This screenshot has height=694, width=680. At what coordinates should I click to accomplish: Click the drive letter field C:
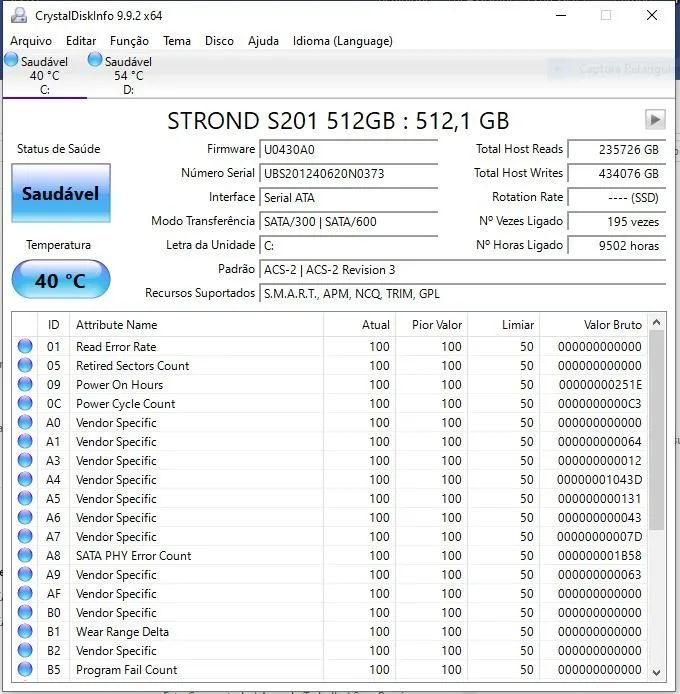[x=348, y=246]
